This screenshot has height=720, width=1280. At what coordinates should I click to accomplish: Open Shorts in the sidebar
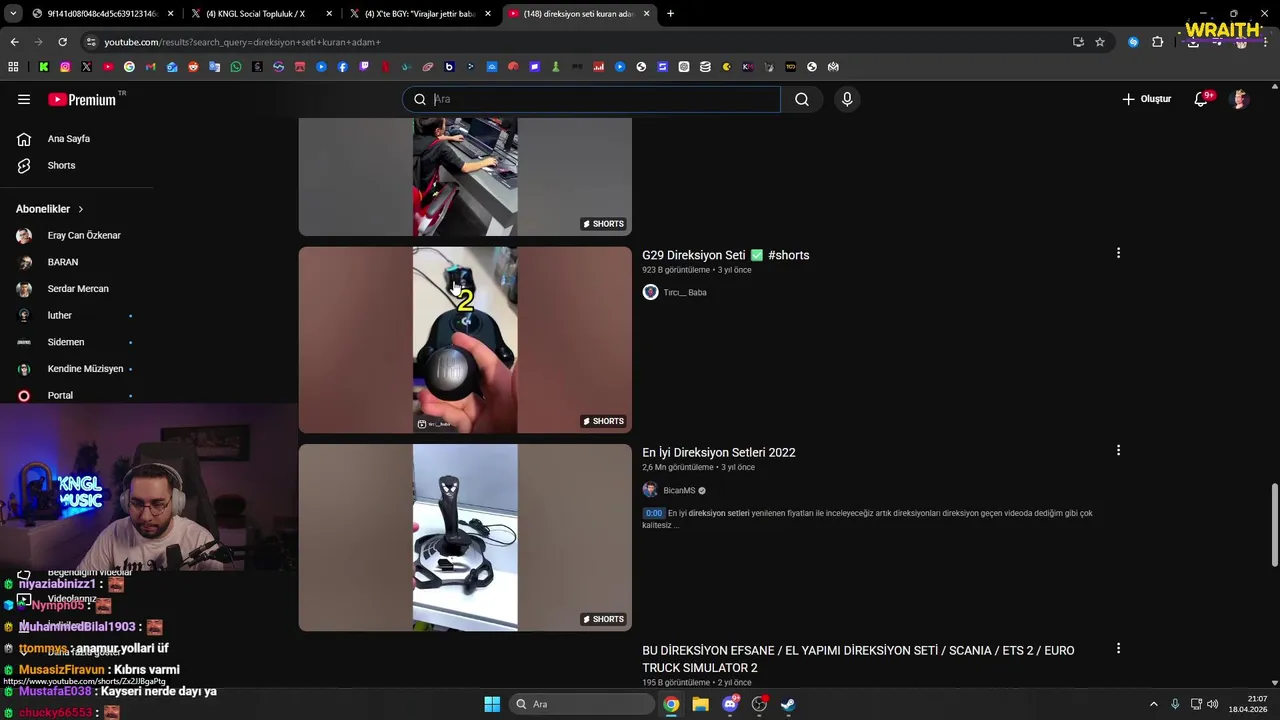pyautogui.click(x=61, y=165)
